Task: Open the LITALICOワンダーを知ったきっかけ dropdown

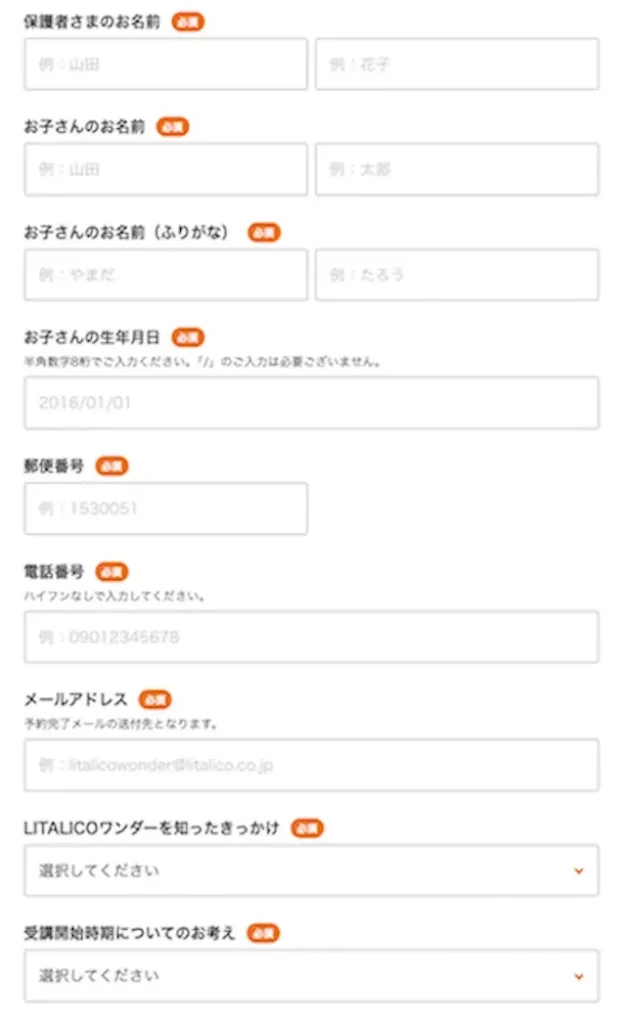Action: [x=311, y=870]
